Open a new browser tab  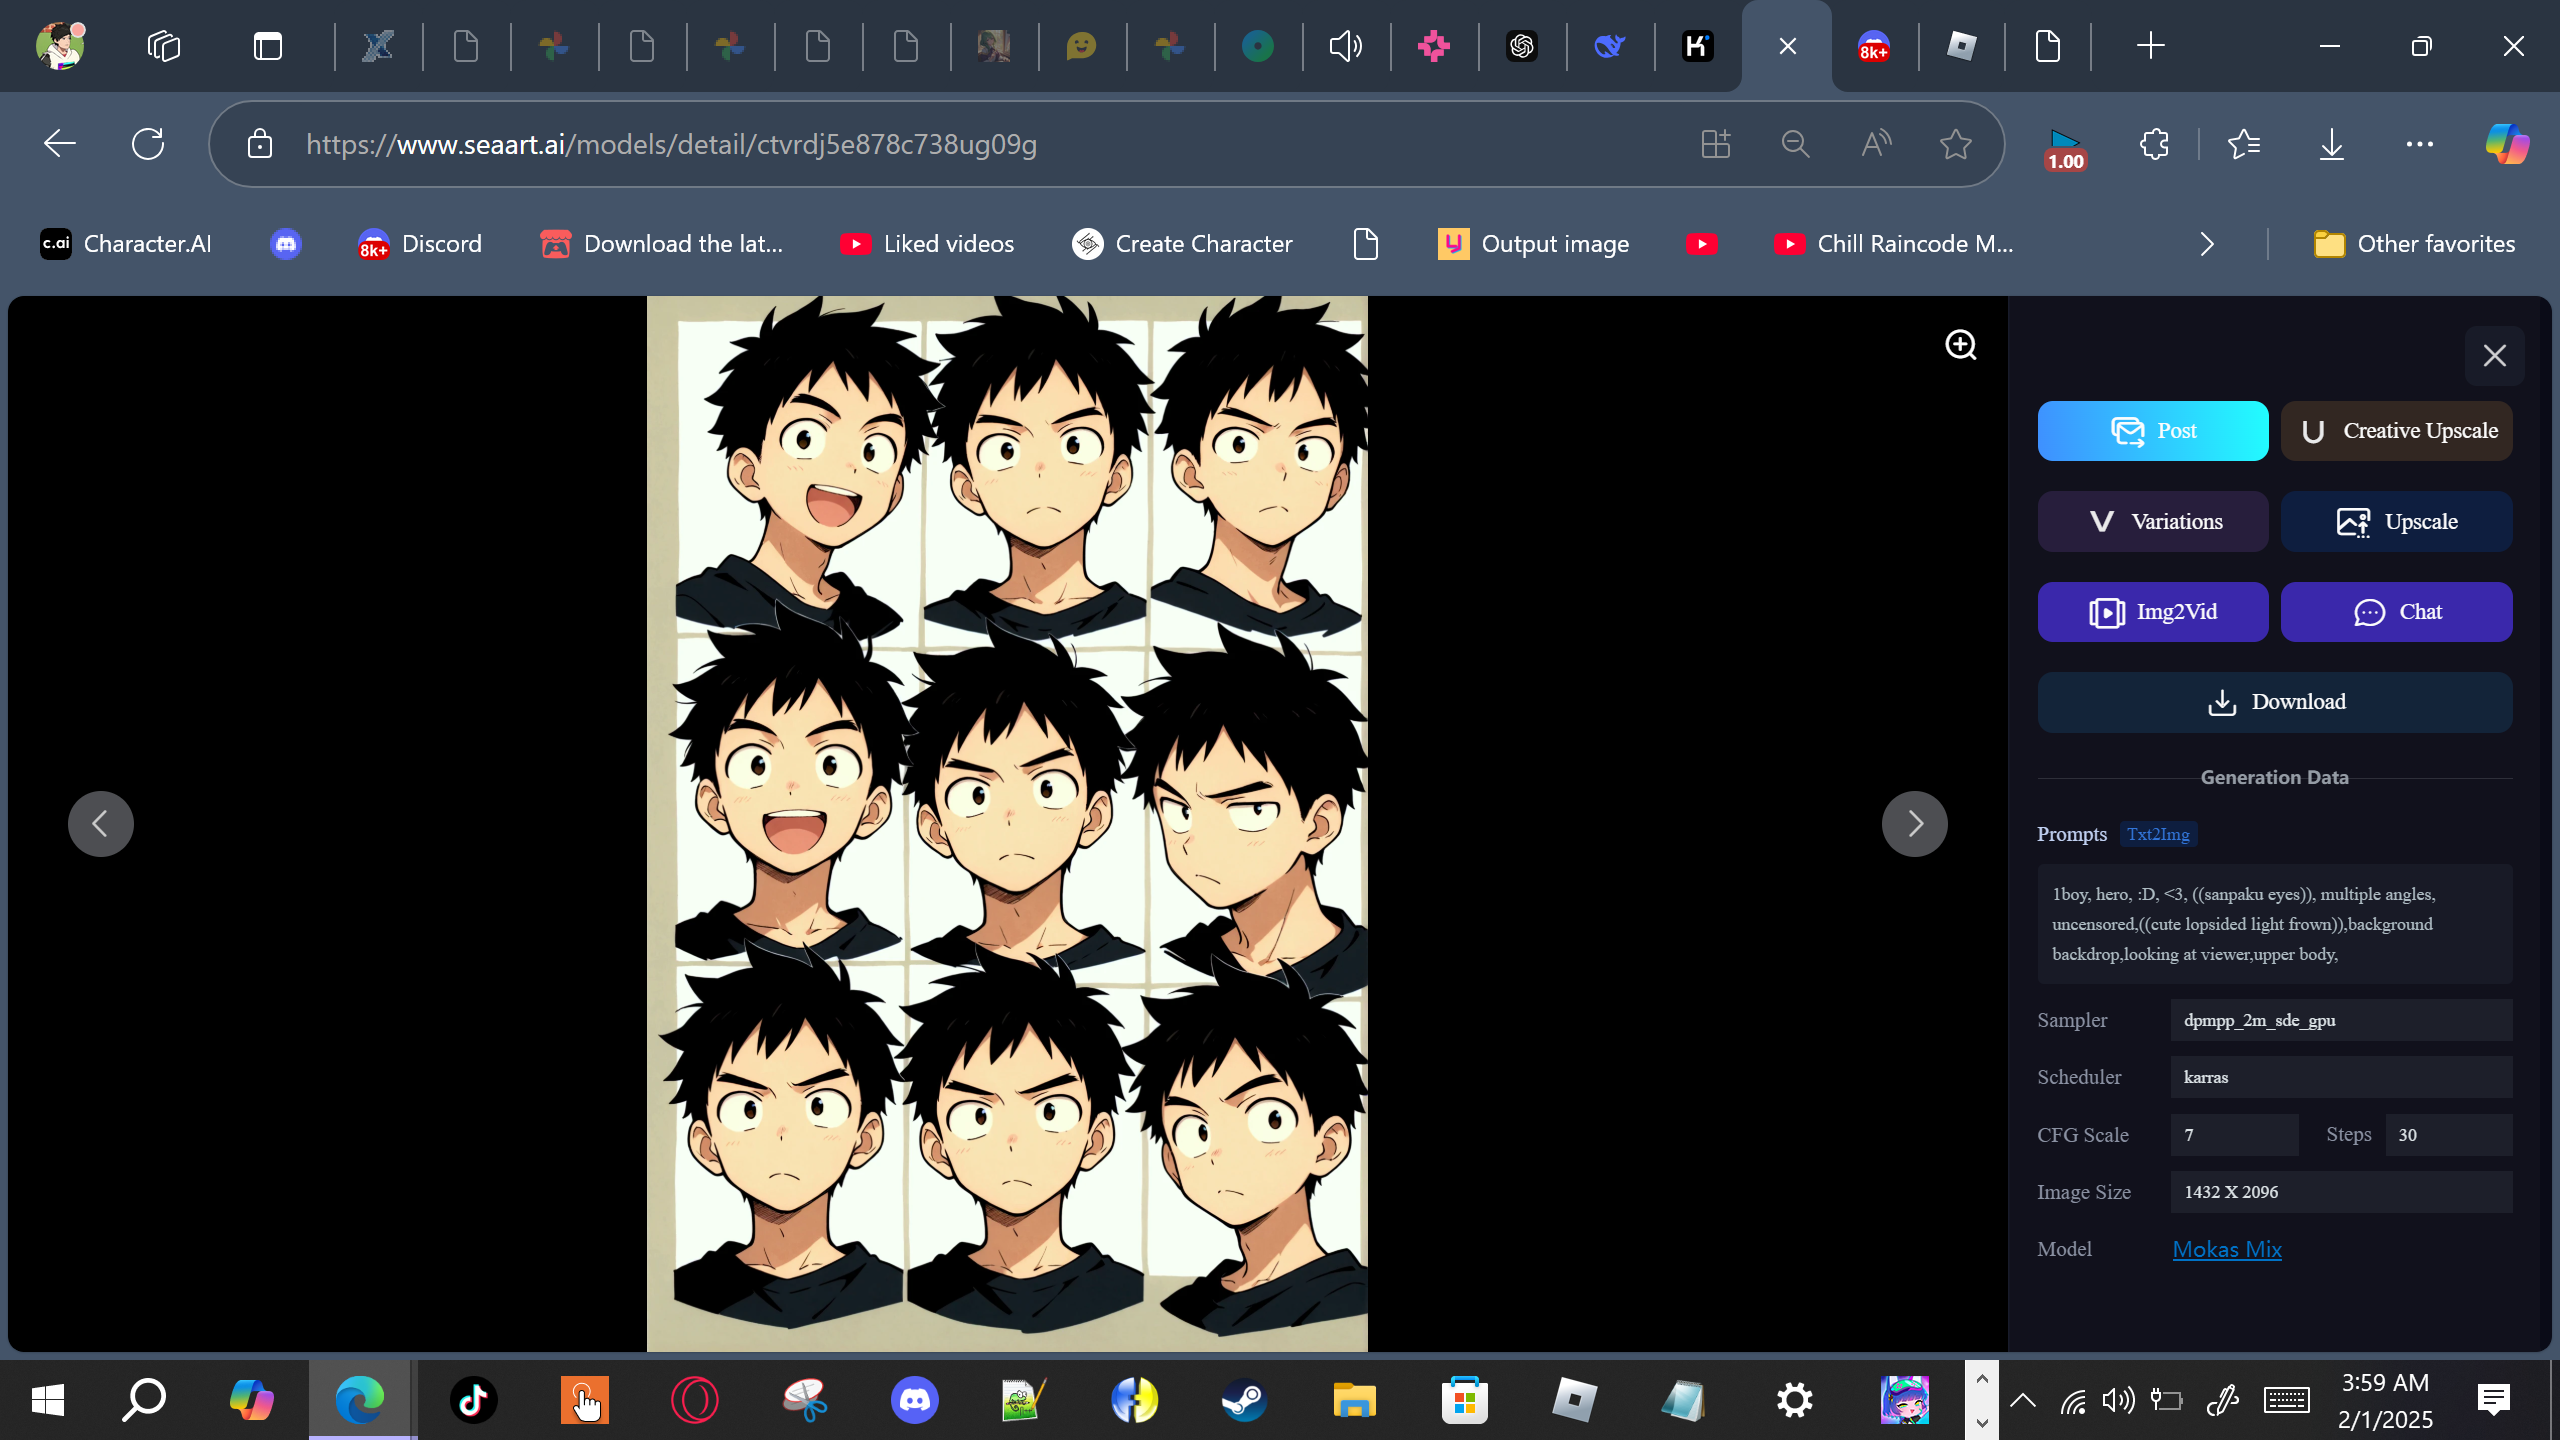[x=2150, y=46]
